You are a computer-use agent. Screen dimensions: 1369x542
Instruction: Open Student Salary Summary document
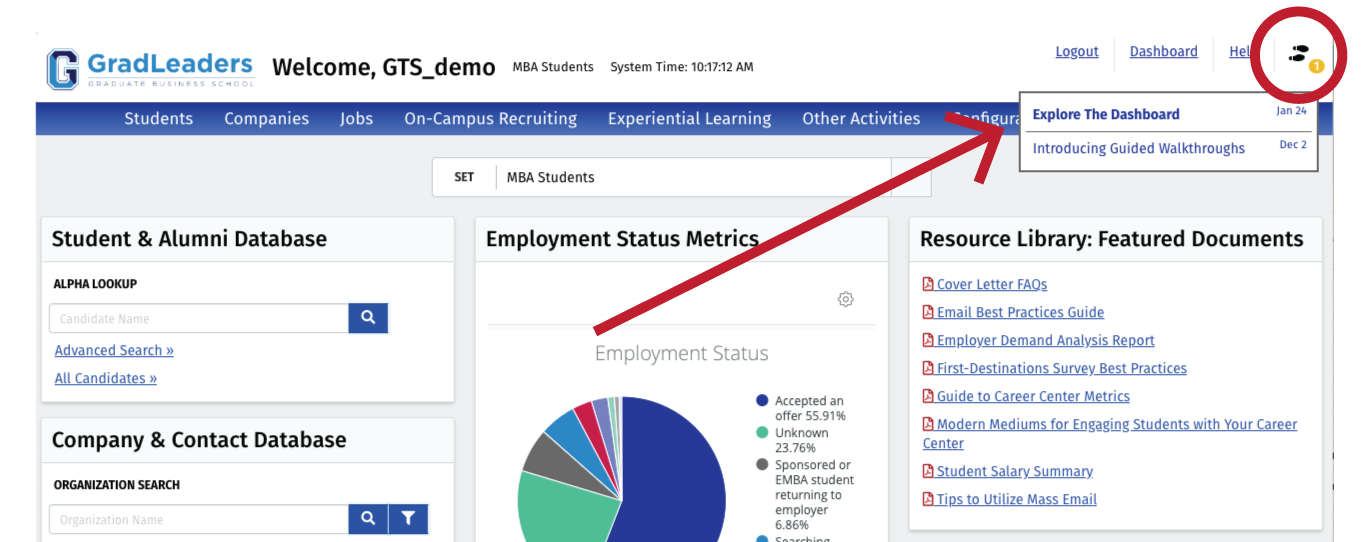click(1015, 472)
